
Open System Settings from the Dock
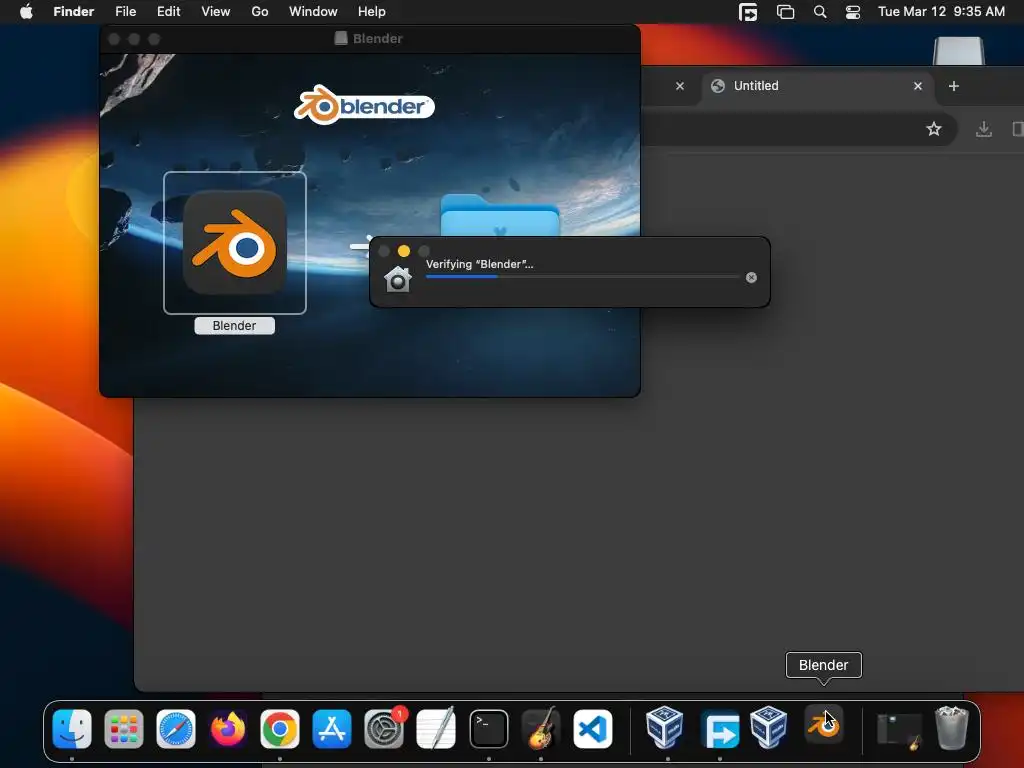384,729
